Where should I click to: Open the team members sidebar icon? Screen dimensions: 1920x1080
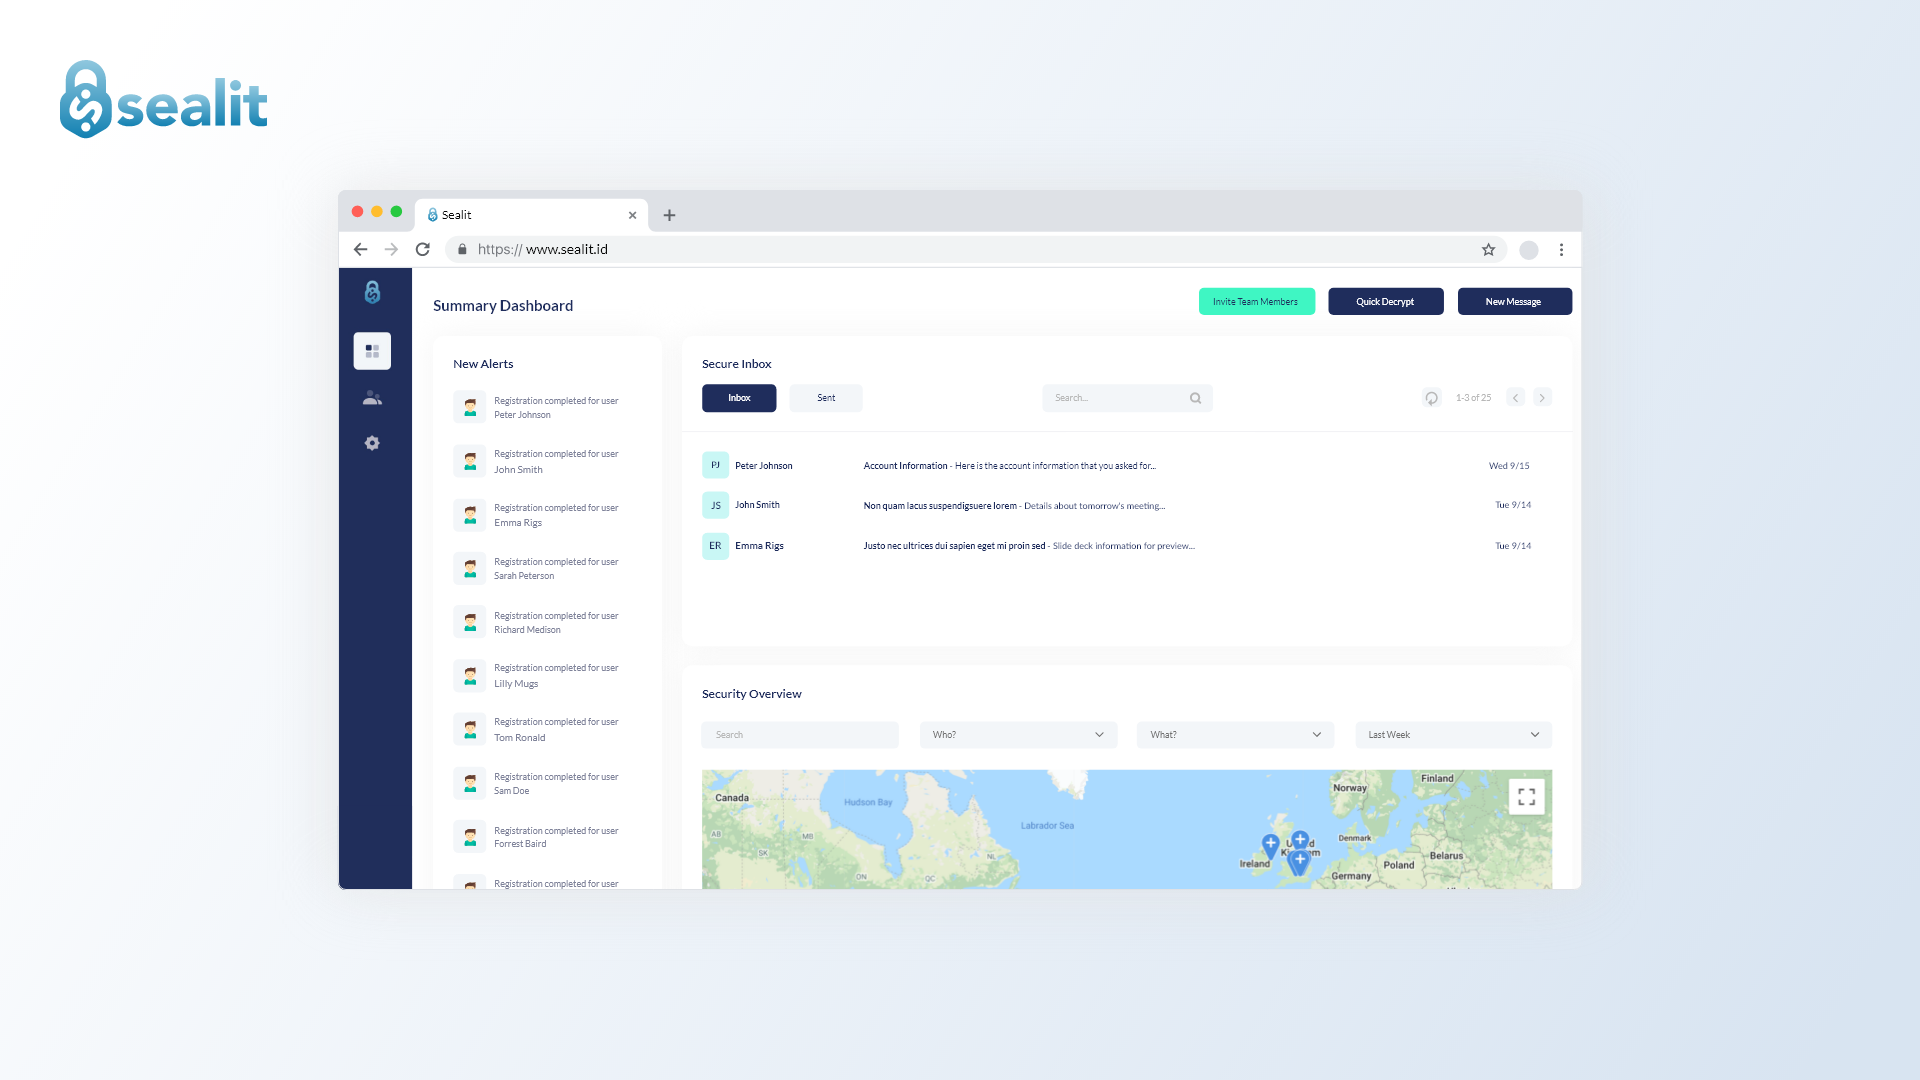[372, 398]
